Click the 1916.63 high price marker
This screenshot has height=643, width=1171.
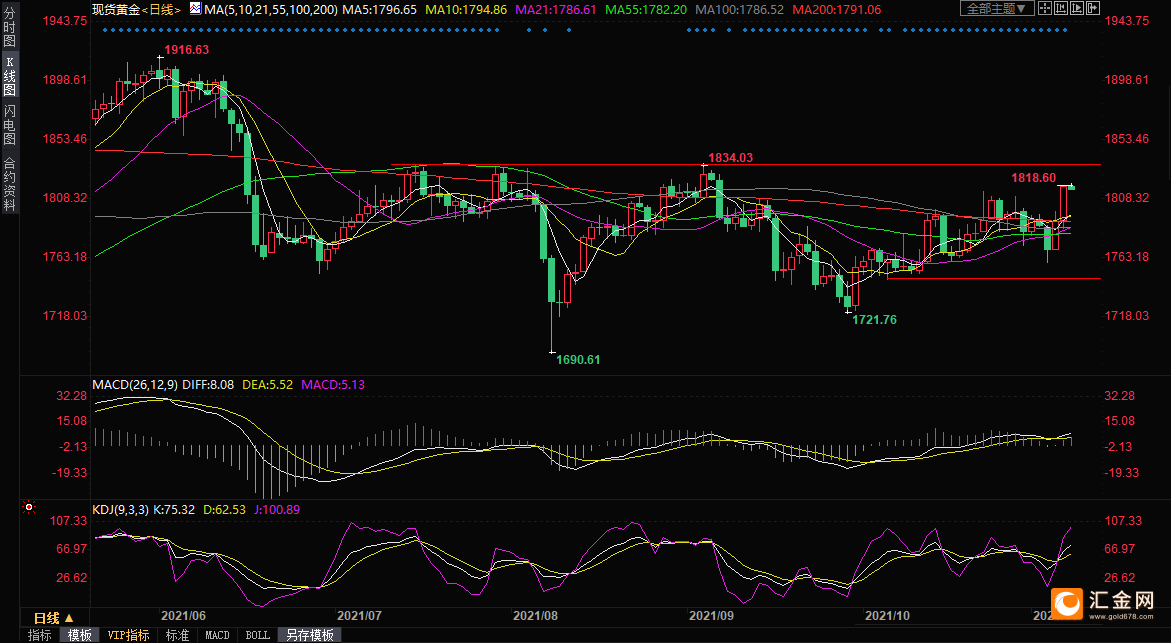(x=187, y=50)
